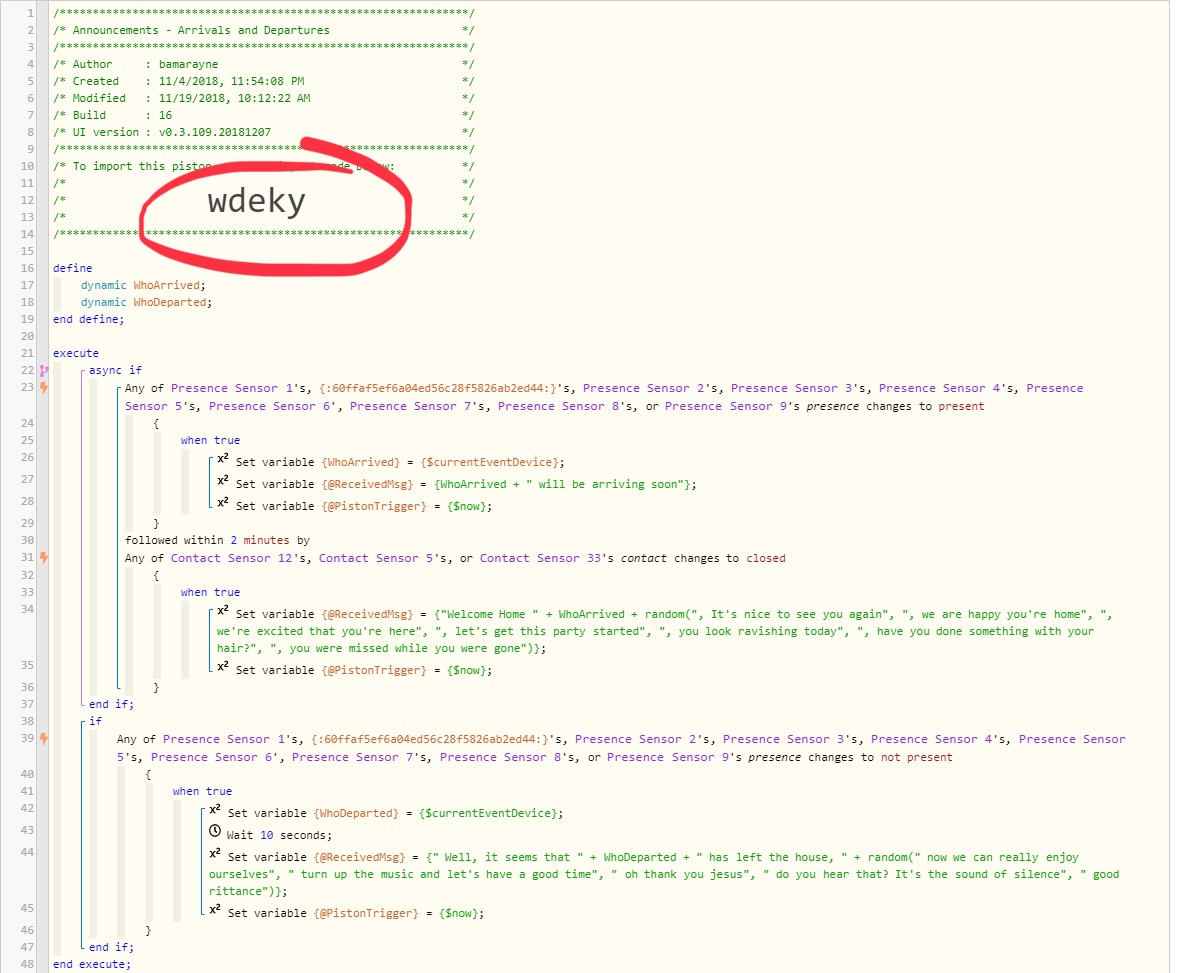Click the x² icon on the 'Welcome Home' statement
The height and width of the screenshot is (973, 1178).
(223, 611)
